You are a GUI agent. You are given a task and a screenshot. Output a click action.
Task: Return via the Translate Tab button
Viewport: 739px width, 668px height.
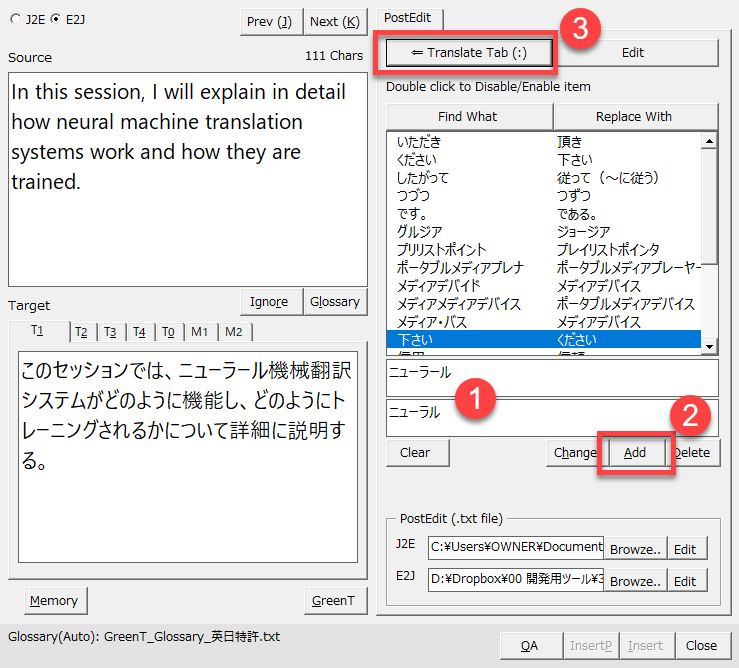464,53
